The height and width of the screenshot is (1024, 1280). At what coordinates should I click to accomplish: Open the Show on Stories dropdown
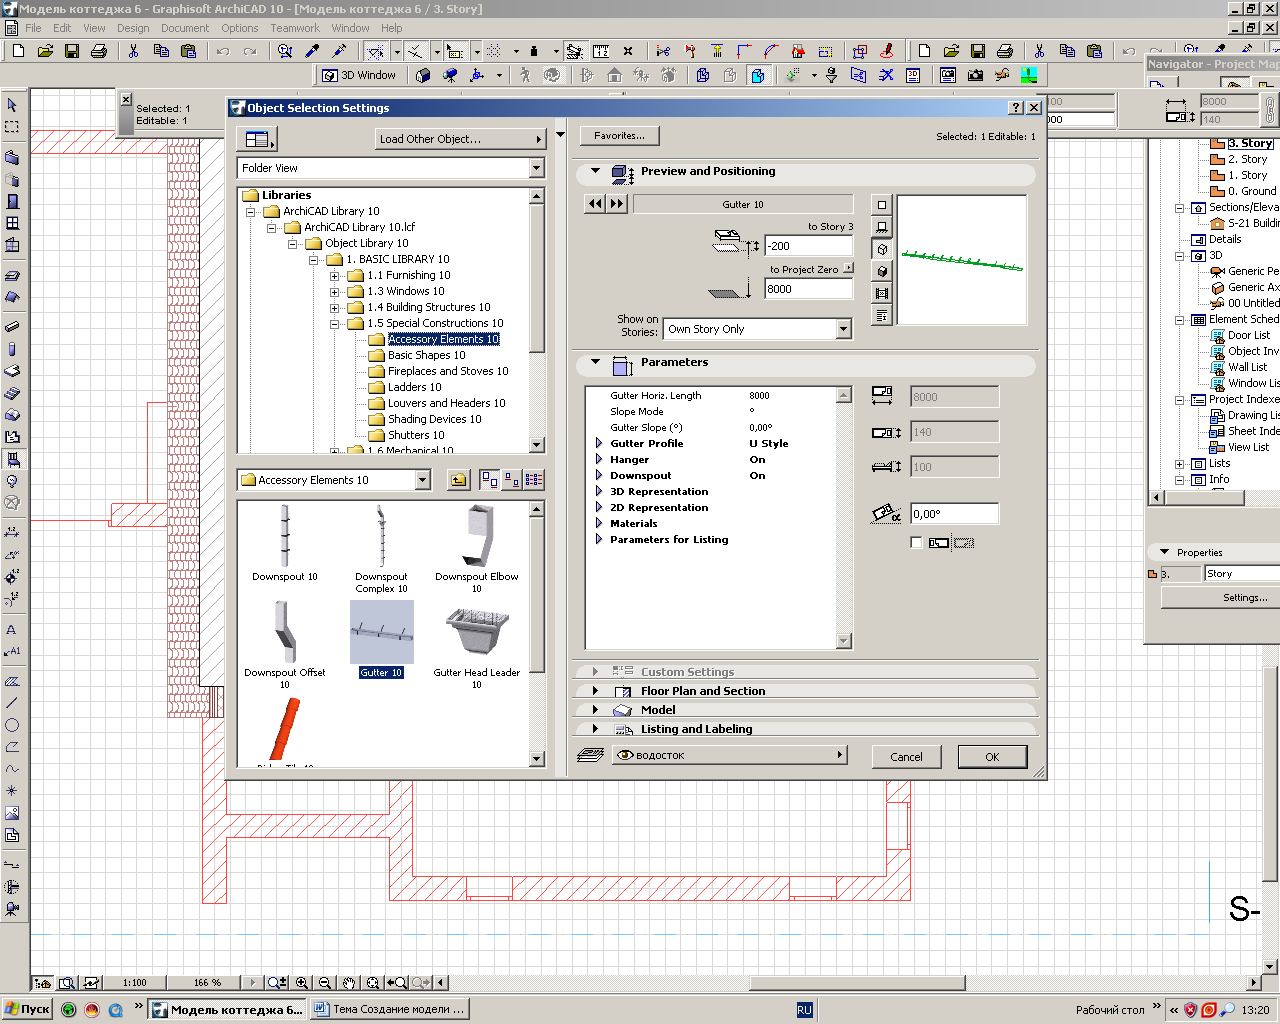click(x=758, y=329)
